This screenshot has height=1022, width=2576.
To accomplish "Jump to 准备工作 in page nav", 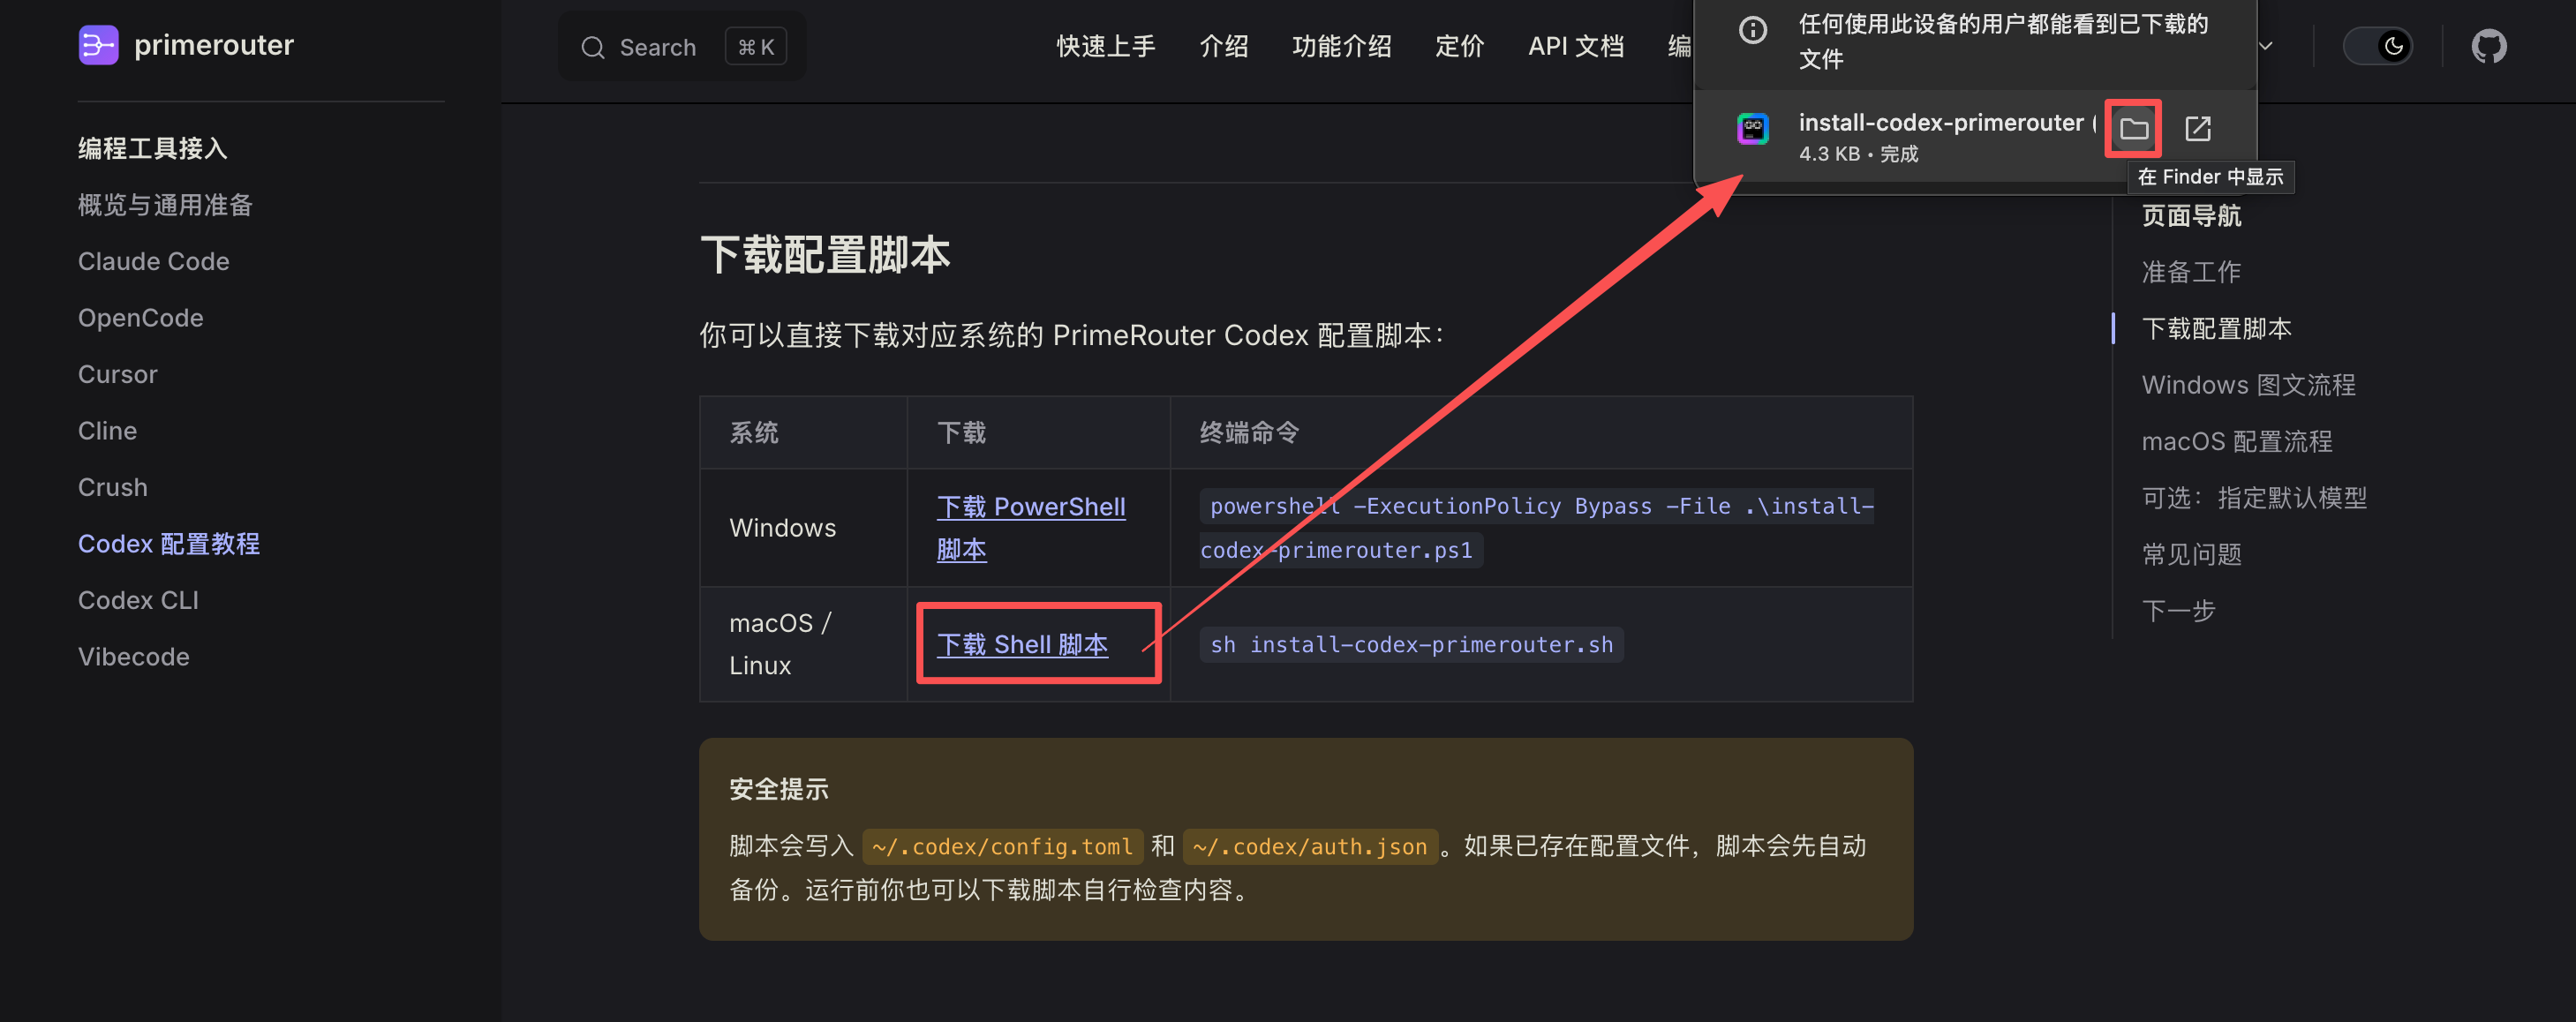I will (2190, 272).
